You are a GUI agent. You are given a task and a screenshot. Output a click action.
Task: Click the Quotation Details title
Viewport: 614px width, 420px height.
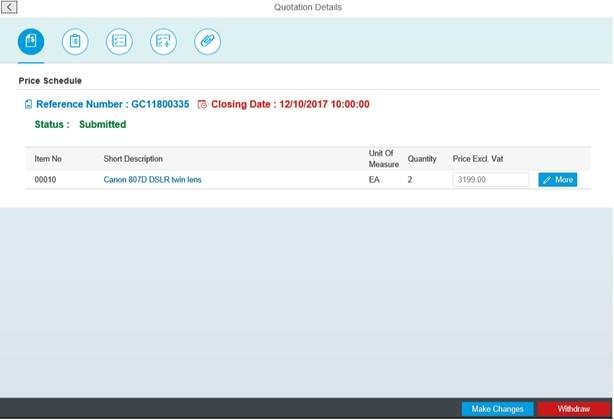[x=308, y=7]
